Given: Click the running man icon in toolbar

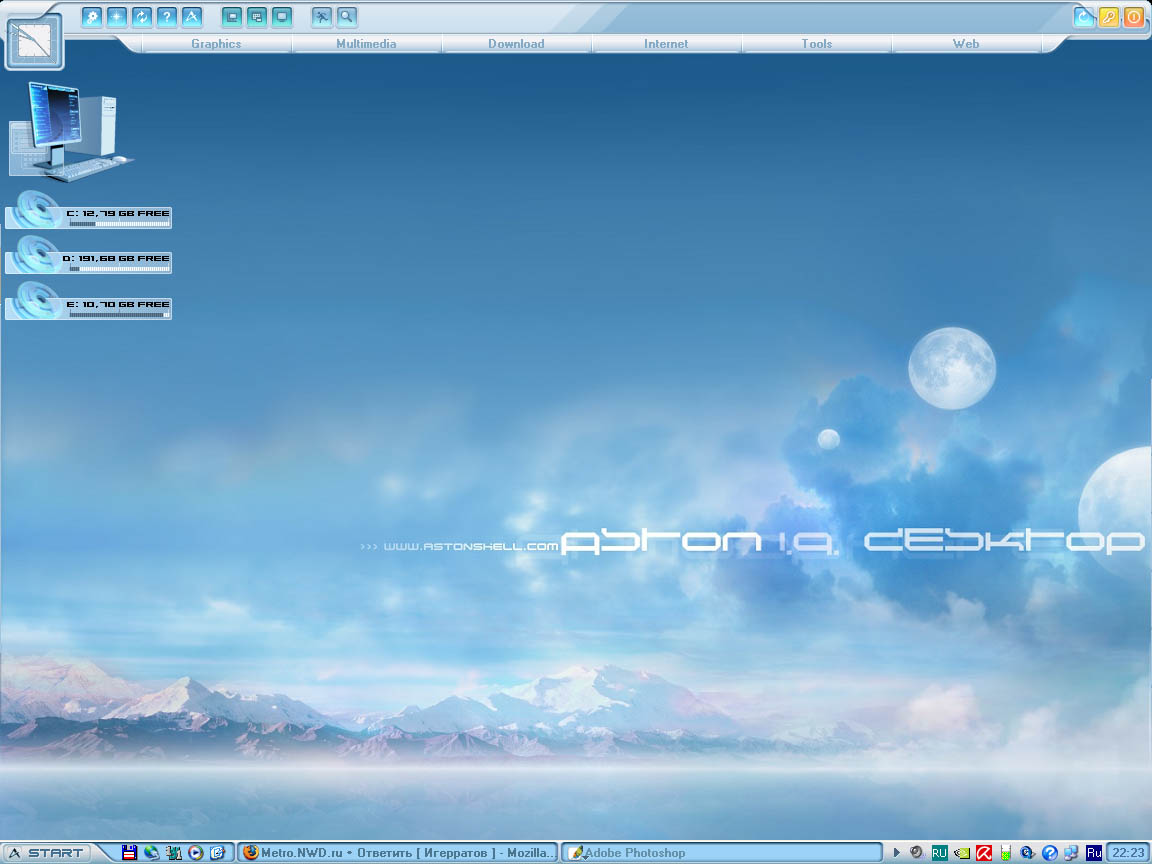Looking at the screenshot, I should (321, 17).
